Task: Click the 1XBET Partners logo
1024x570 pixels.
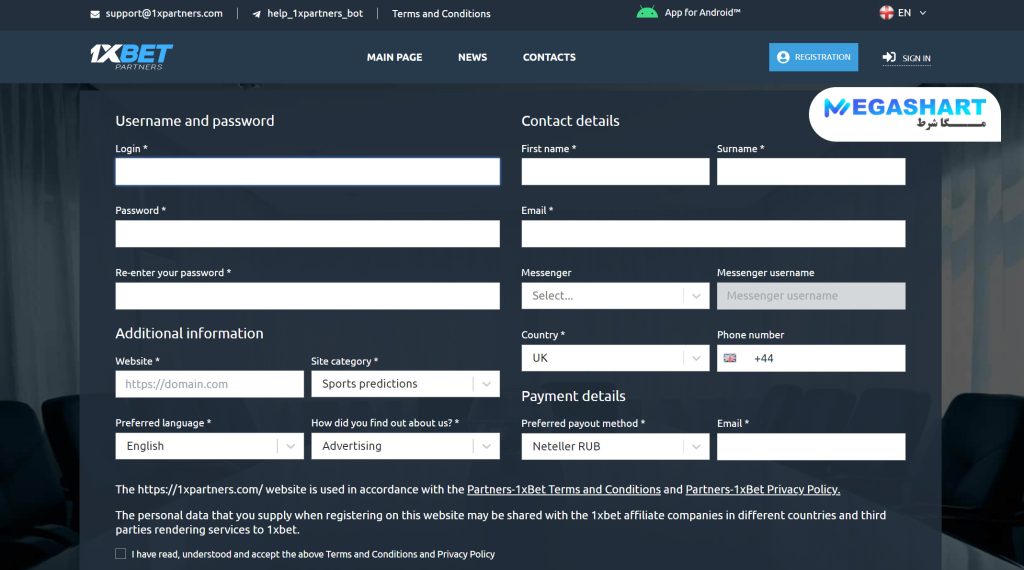Action: point(131,56)
